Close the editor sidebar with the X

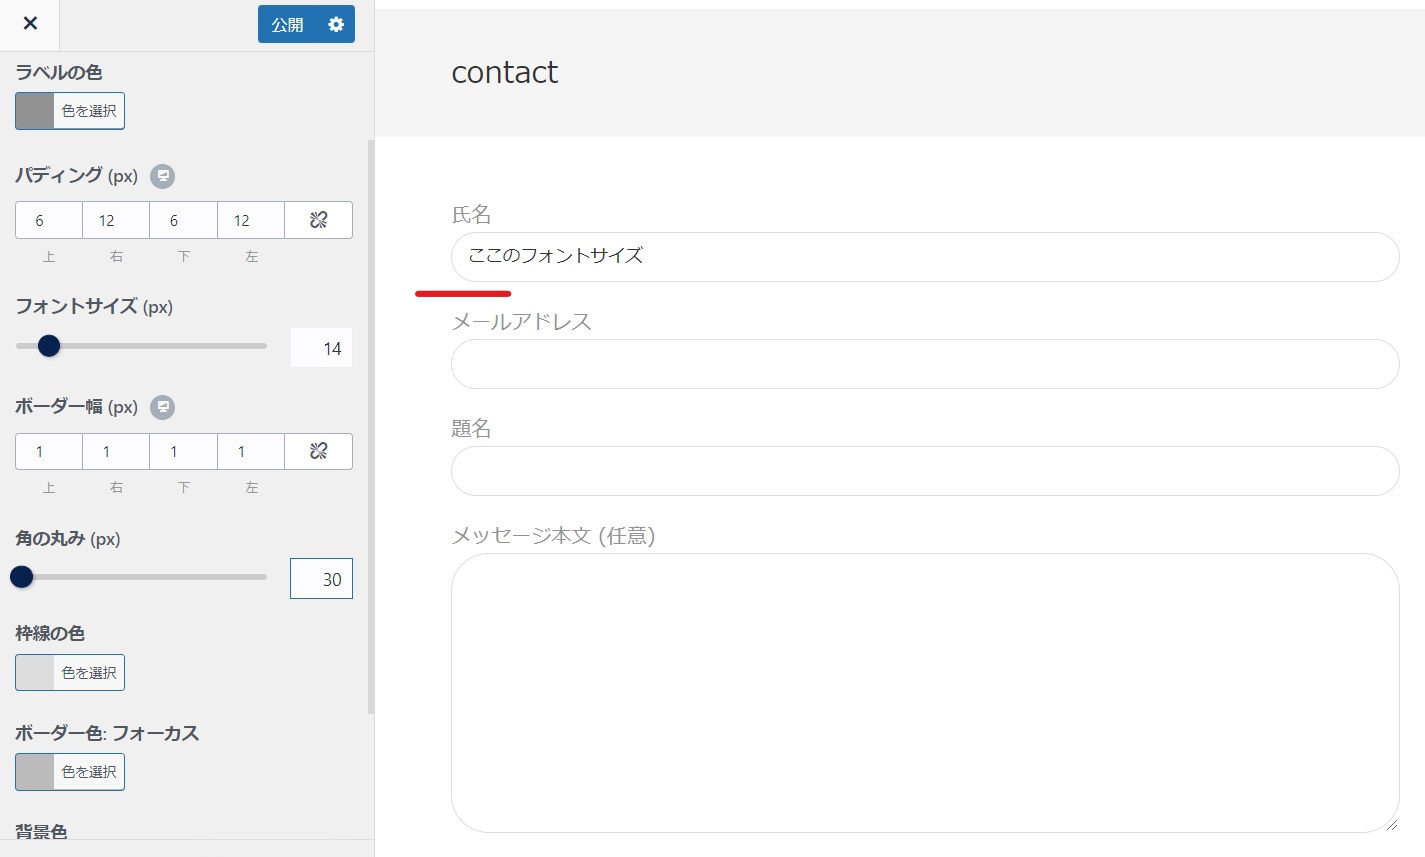click(29, 23)
